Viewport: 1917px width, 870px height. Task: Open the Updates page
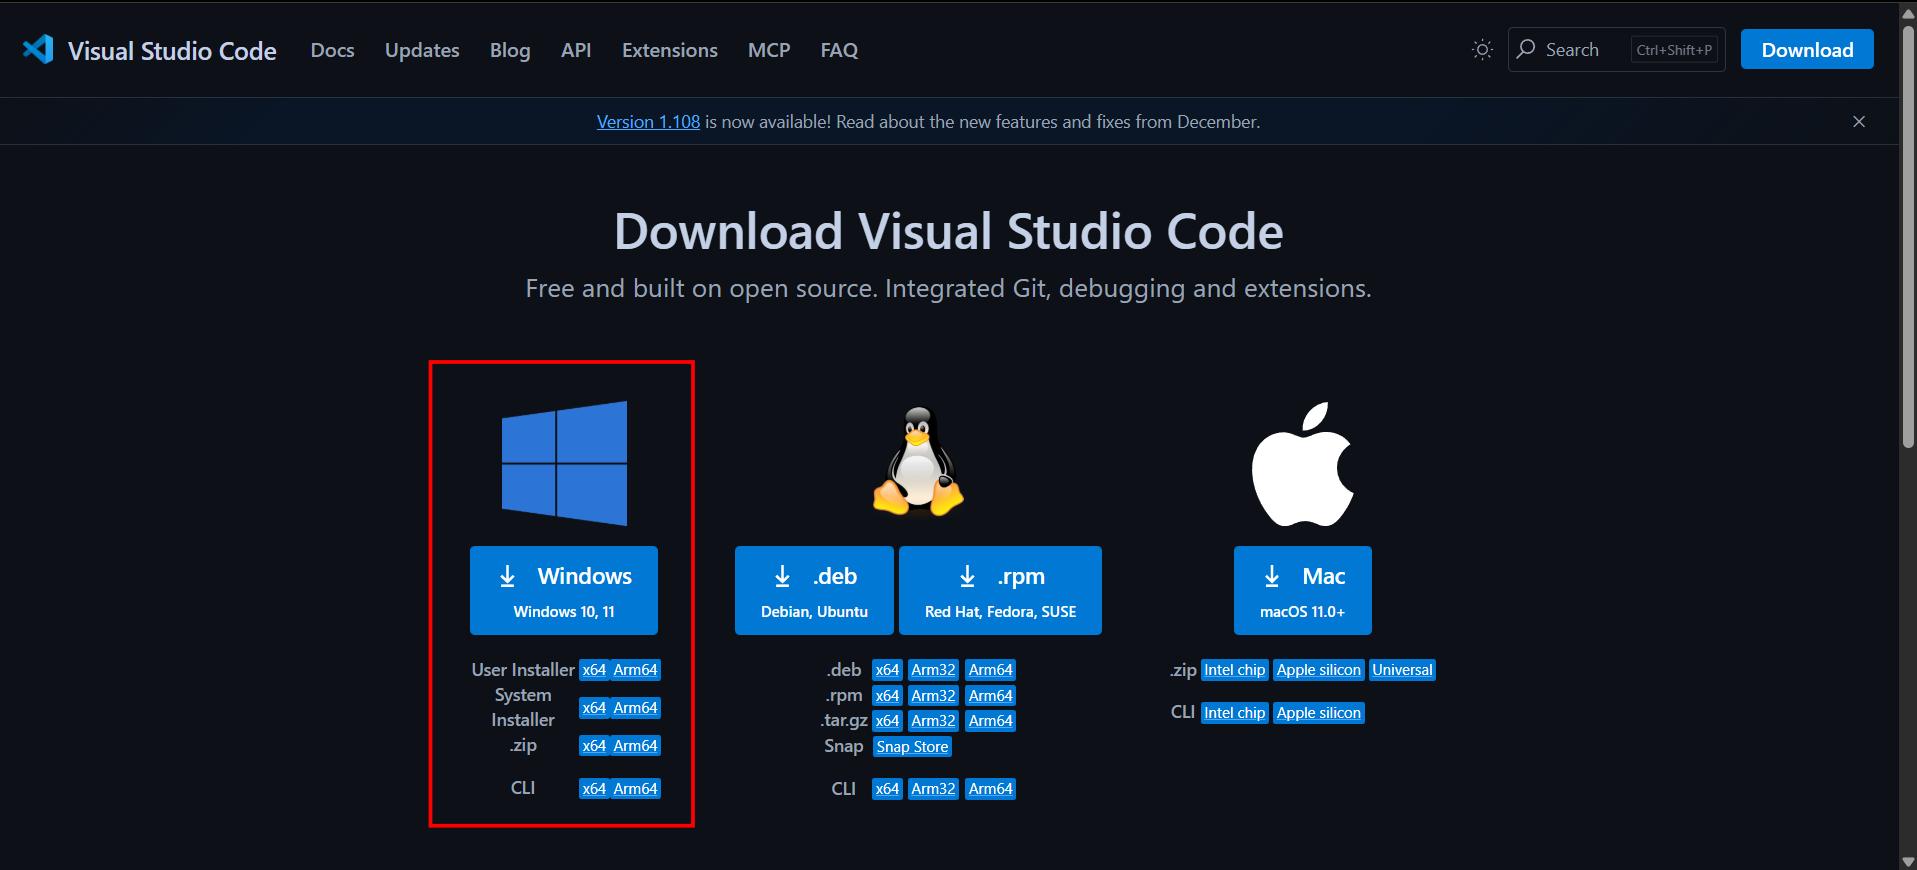(422, 50)
